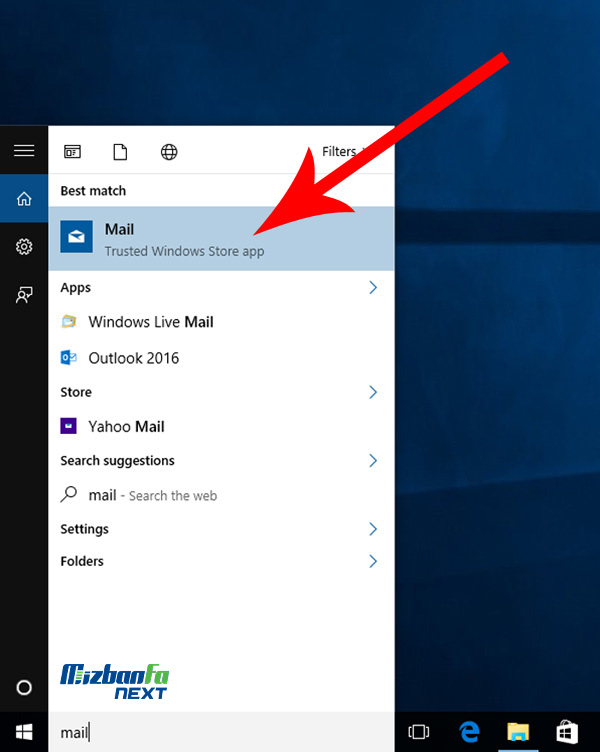600x752 pixels.
Task: Open Task View on the taskbar
Action: tap(419, 732)
